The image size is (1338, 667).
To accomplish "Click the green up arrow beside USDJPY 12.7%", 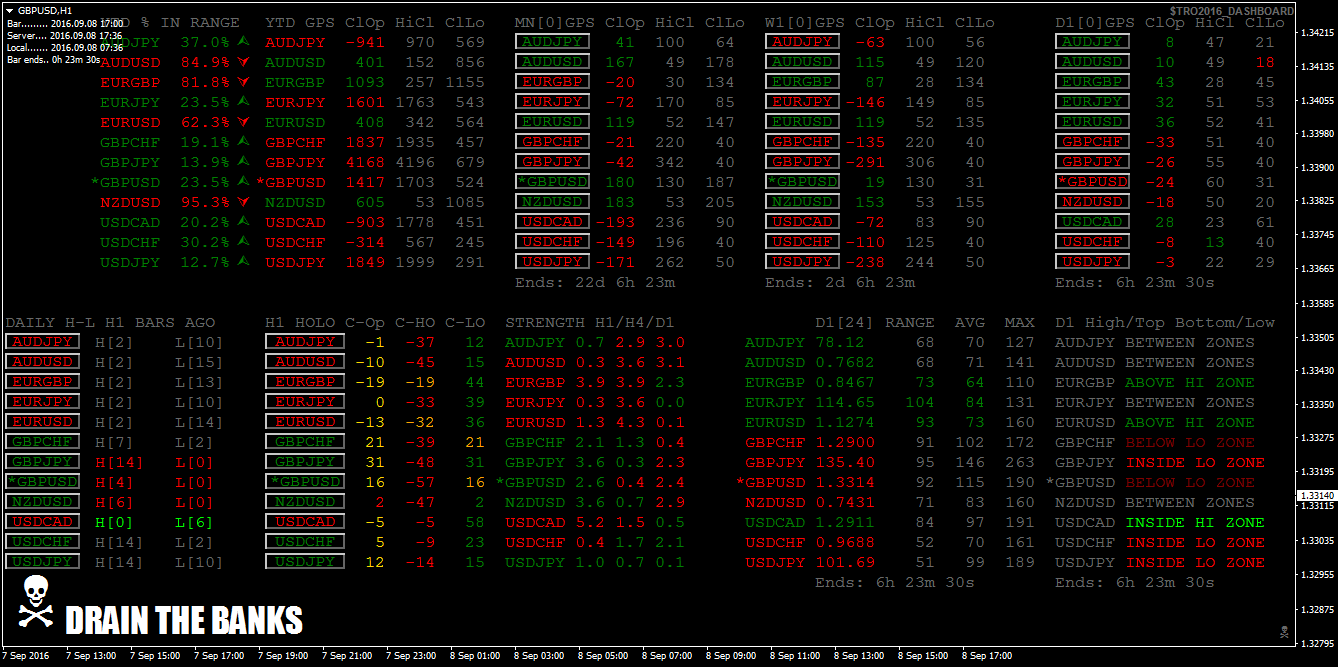I will [x=243, y=262].
